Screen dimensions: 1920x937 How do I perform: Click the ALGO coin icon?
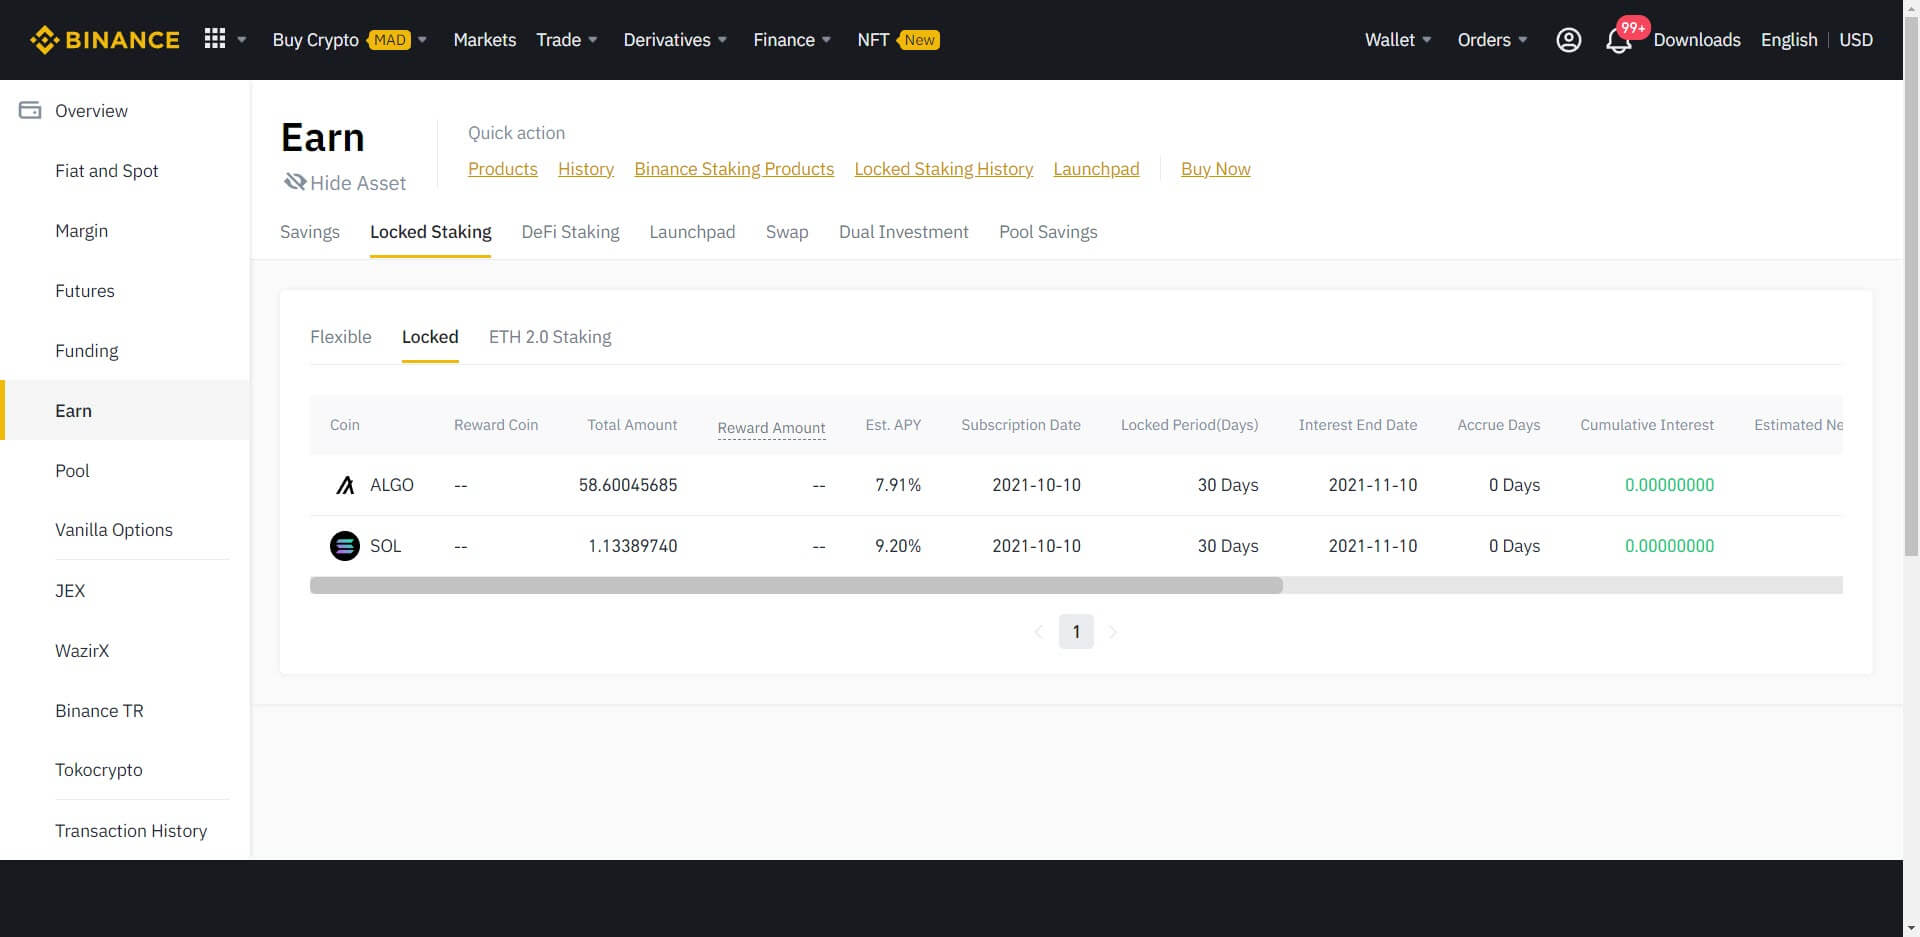point(345,485)
